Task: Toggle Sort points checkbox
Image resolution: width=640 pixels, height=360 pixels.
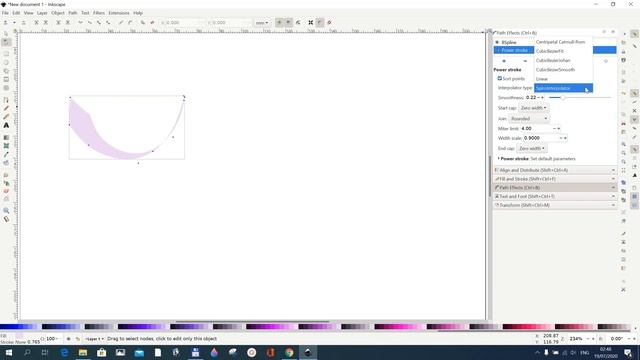Action: point(500,78)
